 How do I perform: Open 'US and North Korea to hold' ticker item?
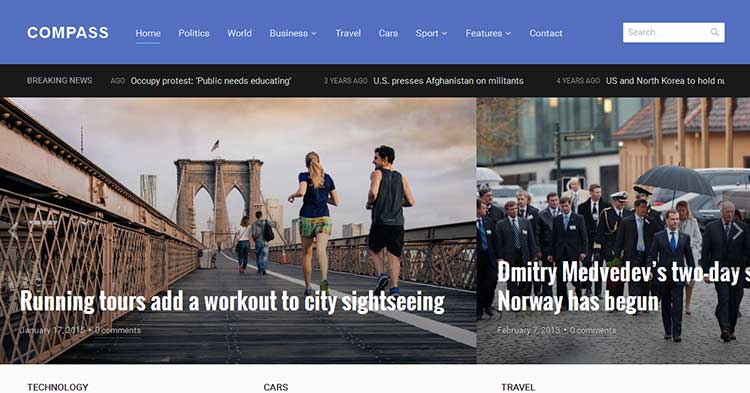(x=665, y=81)
